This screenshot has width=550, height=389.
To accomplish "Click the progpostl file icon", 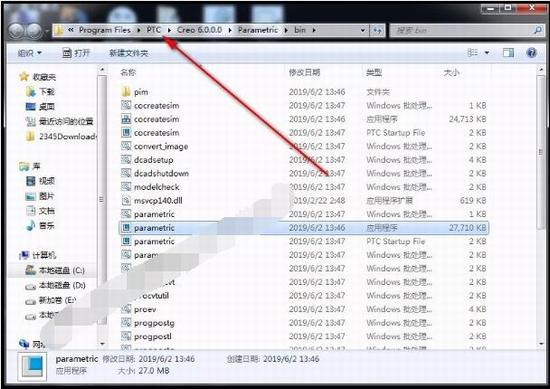I will (126, 336).
